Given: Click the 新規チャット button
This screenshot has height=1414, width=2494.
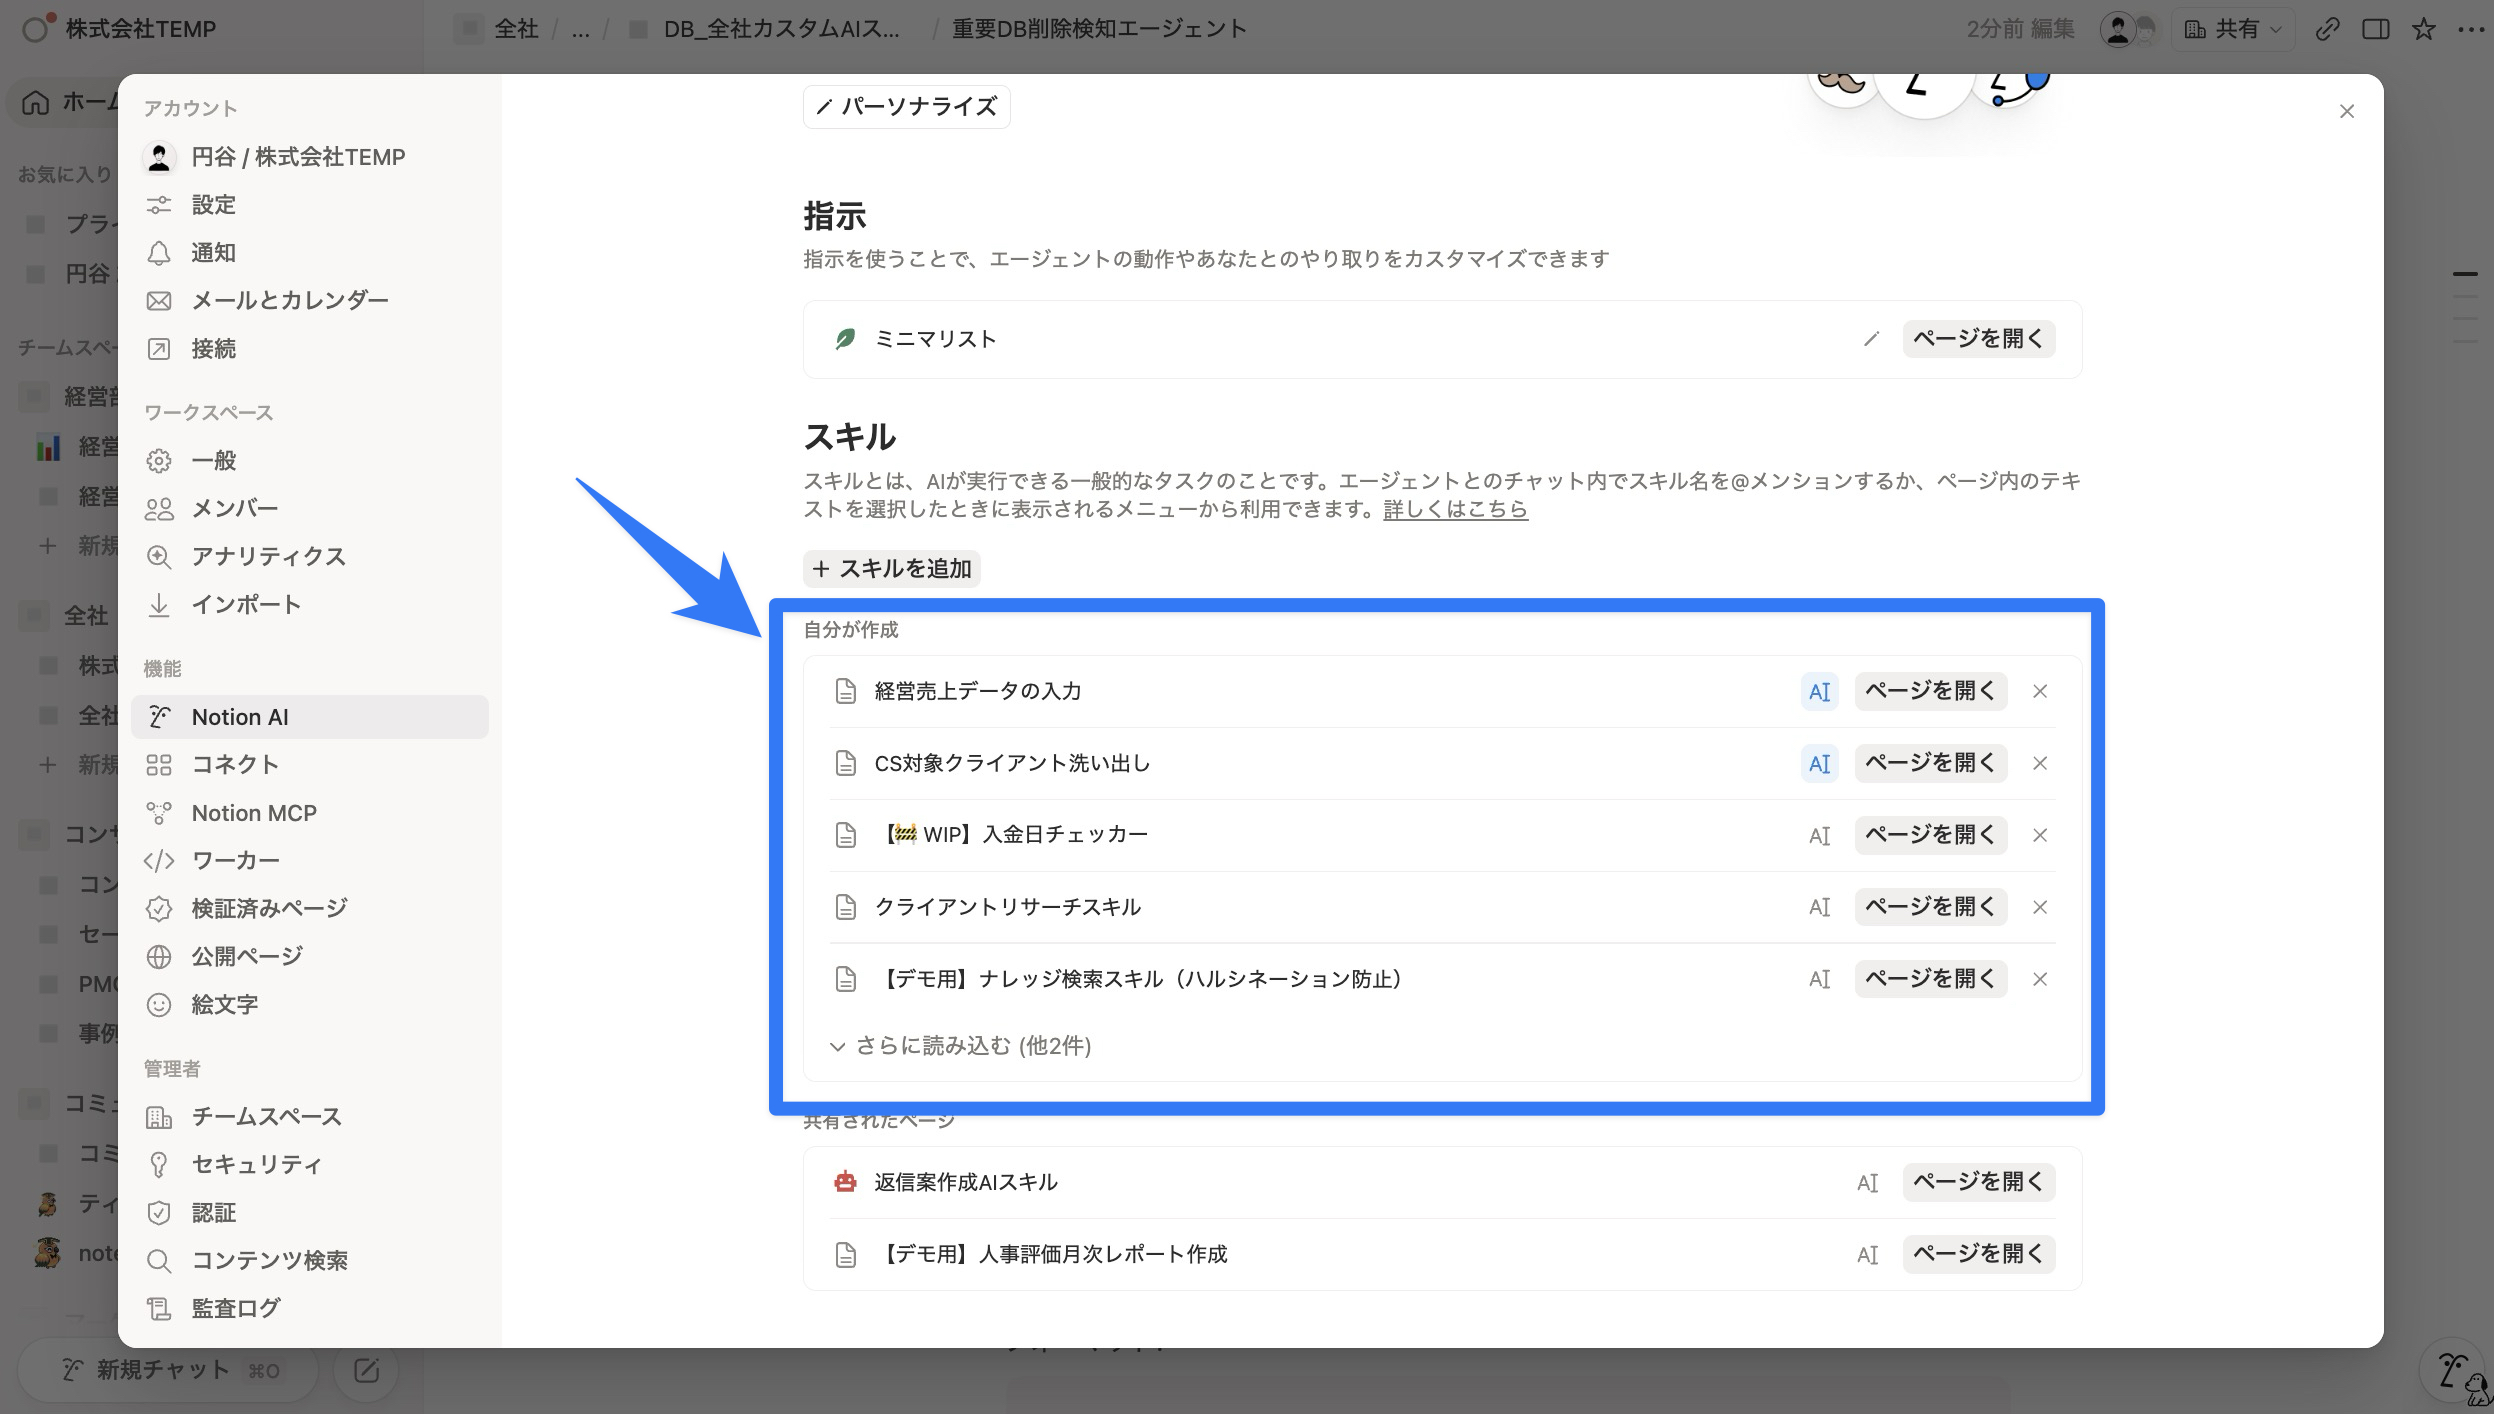Looking at the screenshot, I should pyautogui.click(x=169, y=1370).
